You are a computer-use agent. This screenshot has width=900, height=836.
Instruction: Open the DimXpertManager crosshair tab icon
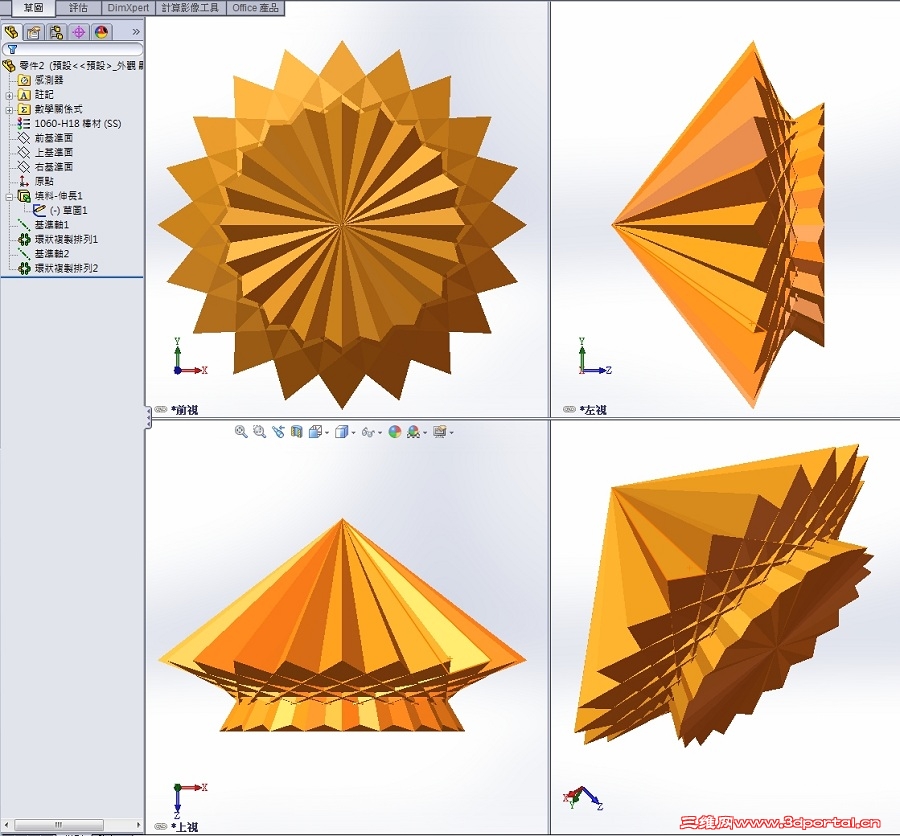(x=79, y=32)
